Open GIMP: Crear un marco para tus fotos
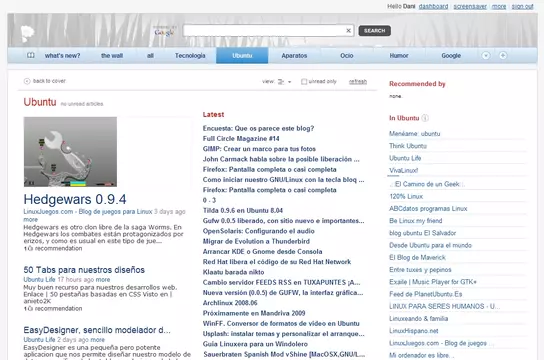The width and height of the screenshot is (544, 360). pos(259,149)
